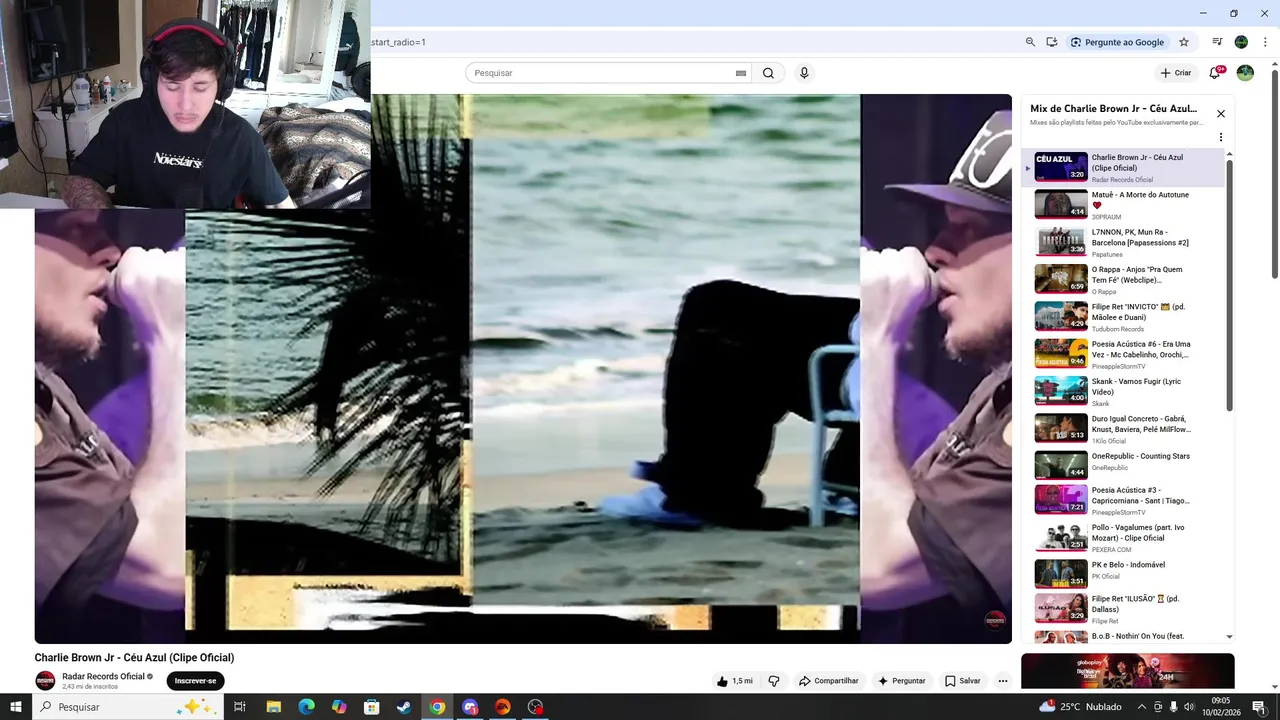This screenshot has height=720, width=1280.
Task: Save the video with Salvar button
Action: click(x=962, y=681)
